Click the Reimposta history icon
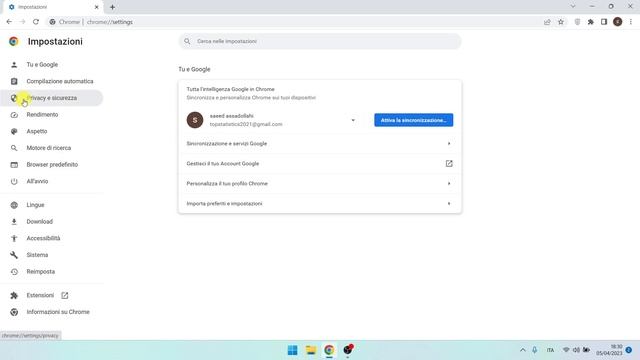This screenshot has width=640, height=360. pos(14,271)
